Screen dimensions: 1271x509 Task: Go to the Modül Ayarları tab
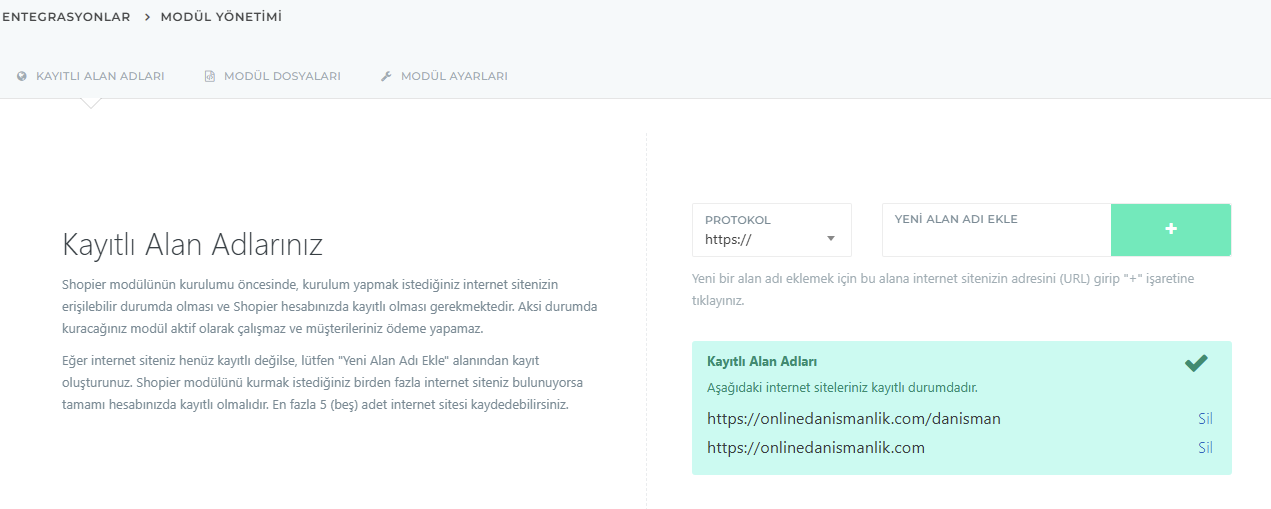(x=454, y=76)
